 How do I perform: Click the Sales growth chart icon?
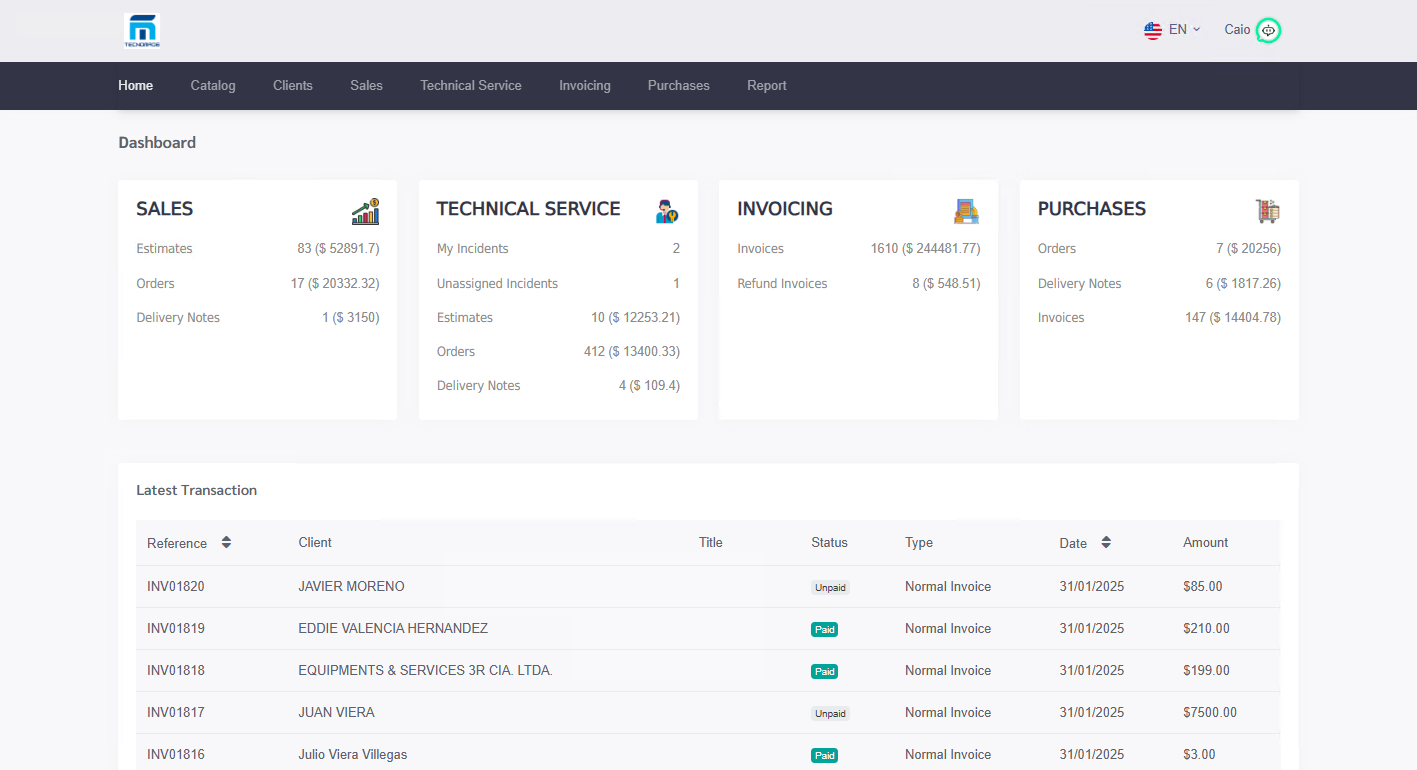[365, 211]
